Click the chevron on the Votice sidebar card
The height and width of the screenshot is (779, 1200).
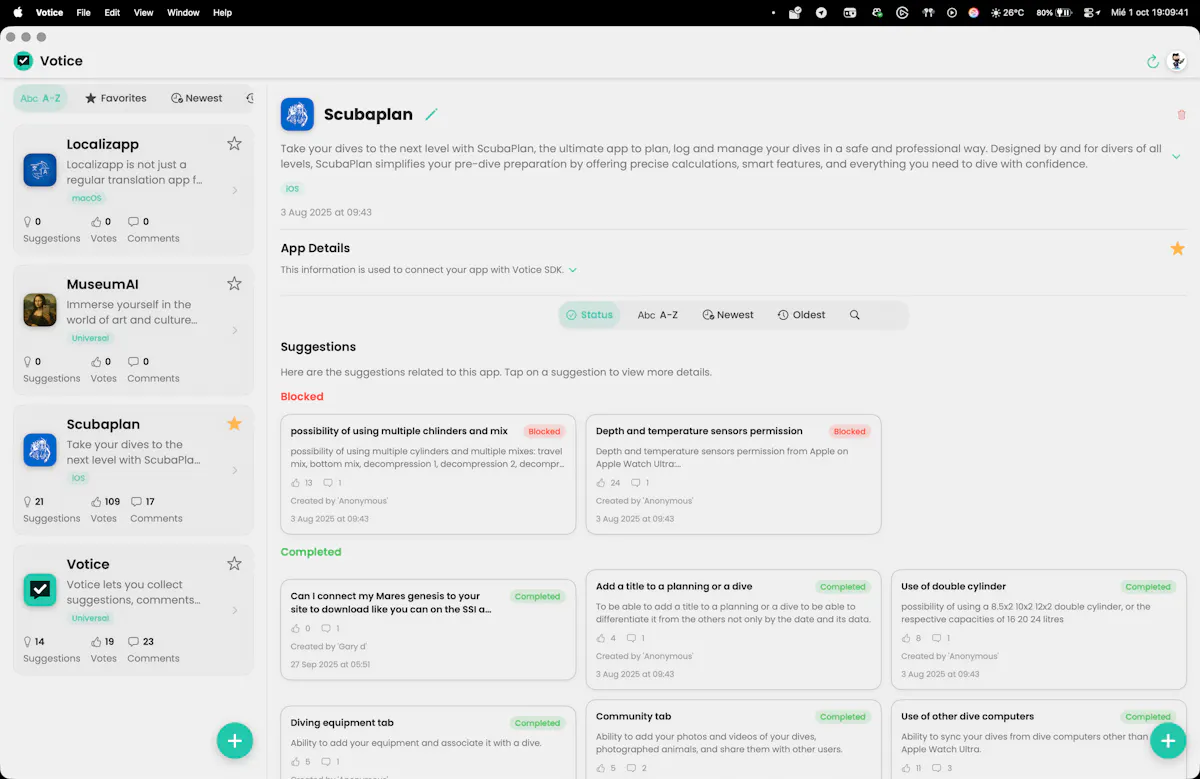tap(235, 610)
